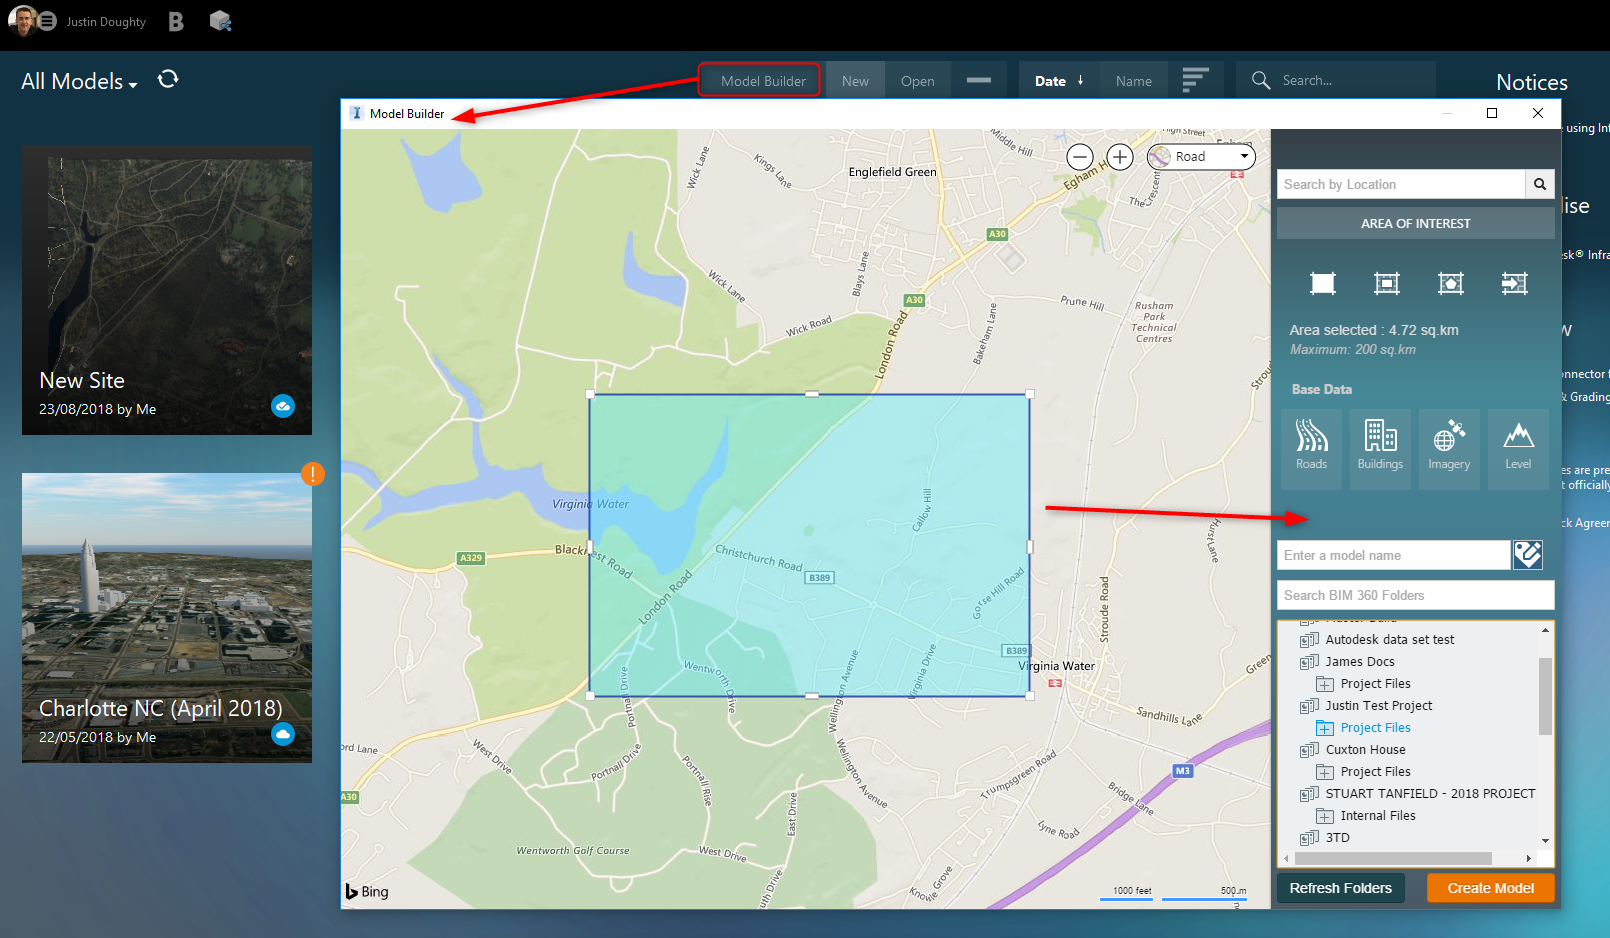Open the New Site model thumbnail

pyautogui.click(x=167, y=291)
